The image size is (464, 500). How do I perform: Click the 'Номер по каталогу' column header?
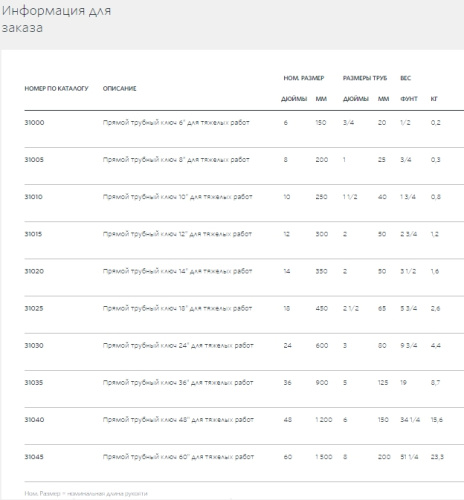click(56, 88)
